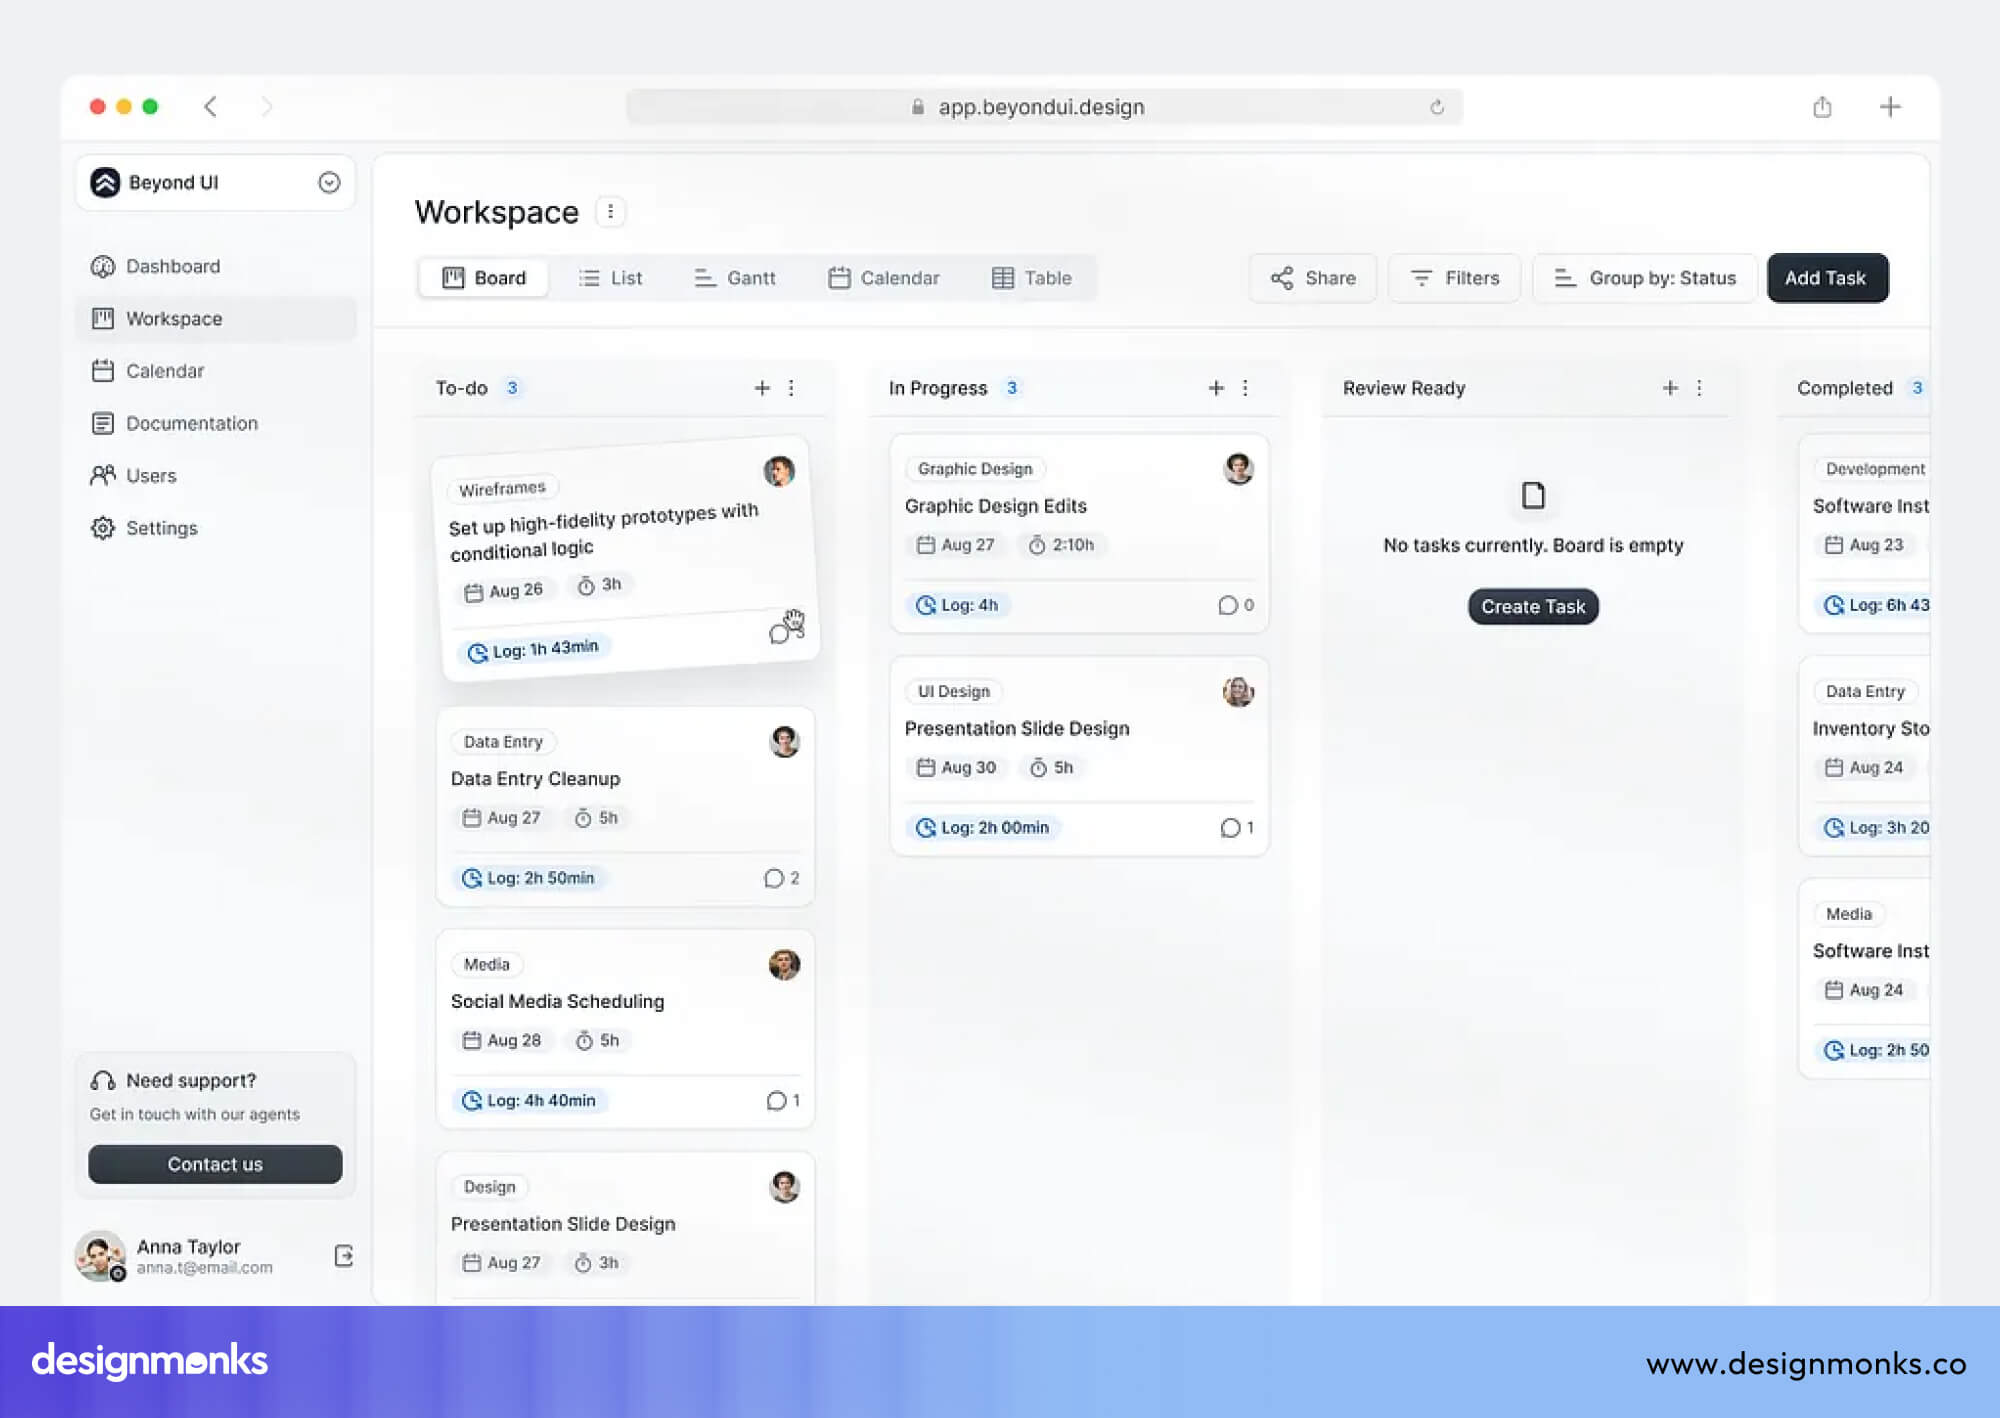Expand the Beyond UI workspace switcher
The height and width of the screenshot is (1418, 2000).
(328, 182)
